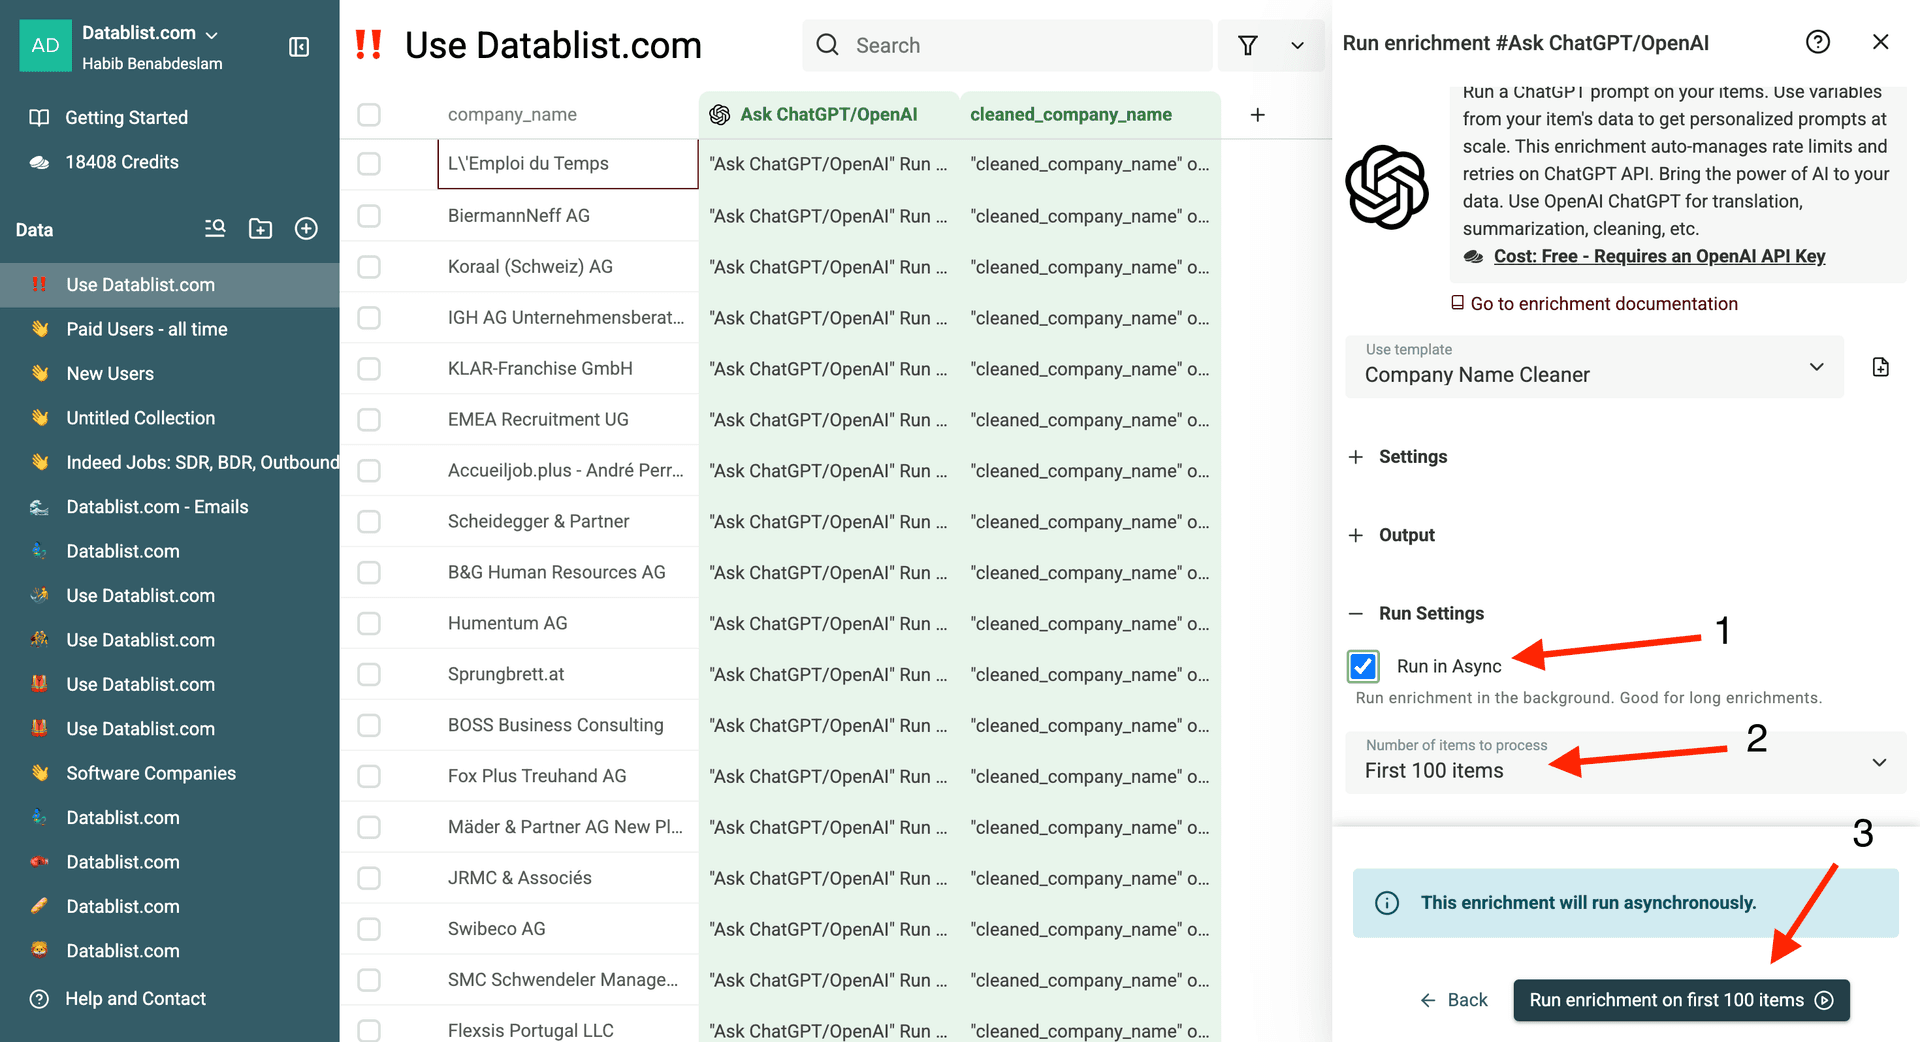
Task: Add a new column with plus icon
Action: (1257, 115)
